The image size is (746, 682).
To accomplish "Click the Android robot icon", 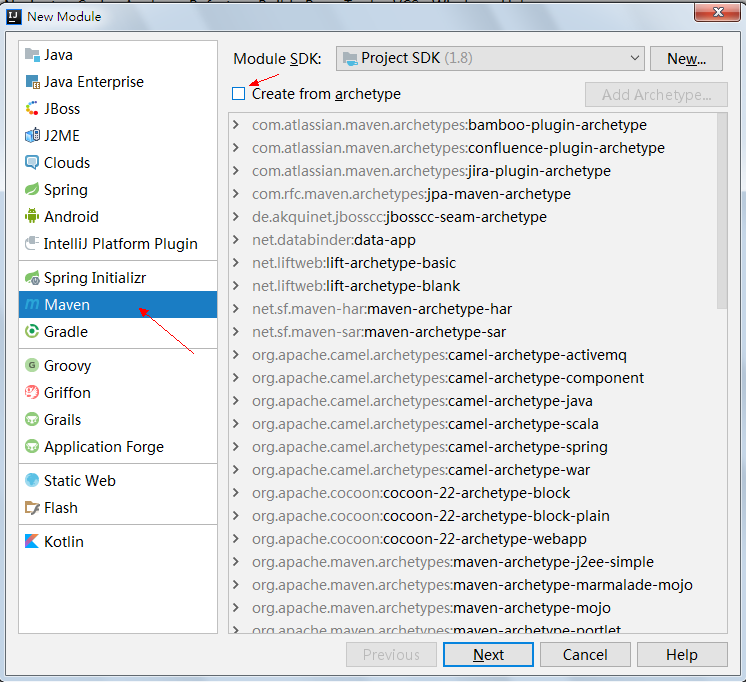I will [x=32, y=217].
